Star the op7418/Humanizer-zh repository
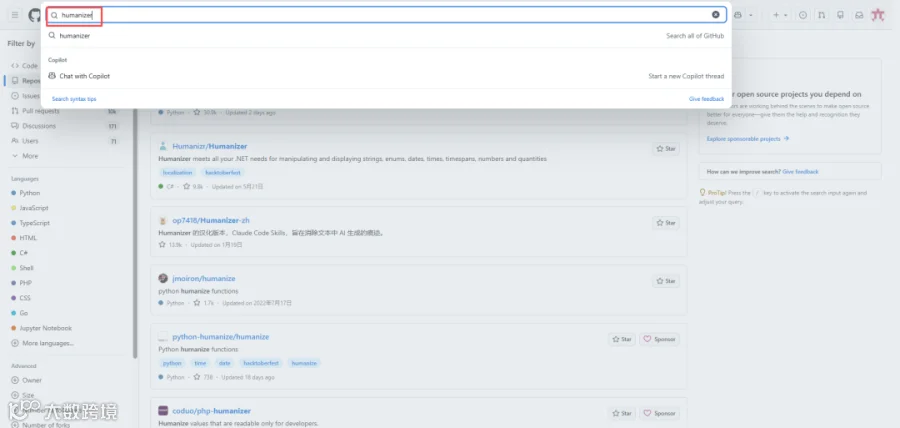 click(666, 223)
